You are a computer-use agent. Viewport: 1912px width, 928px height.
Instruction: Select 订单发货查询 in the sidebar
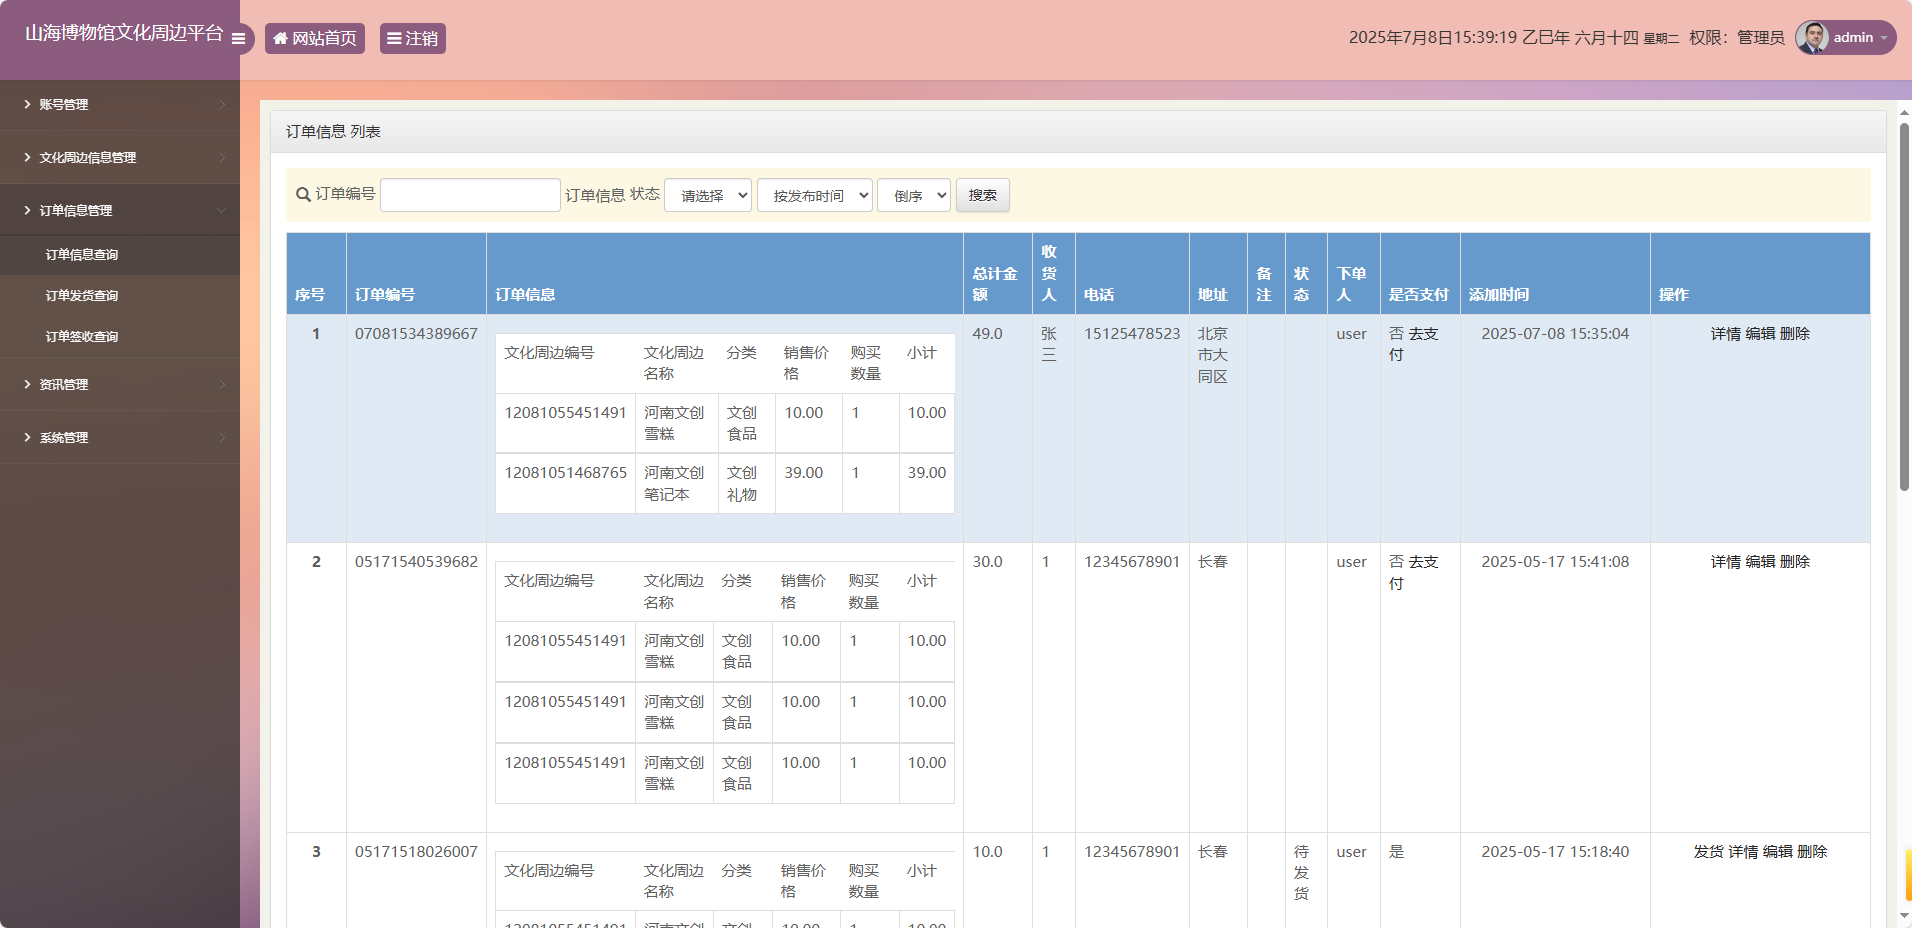[81, 295]
